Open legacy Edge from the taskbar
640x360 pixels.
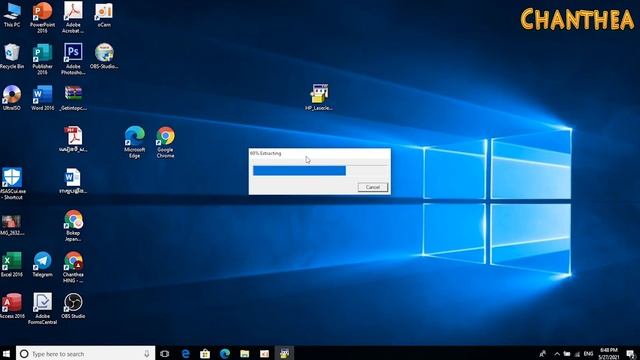point(185,353)
